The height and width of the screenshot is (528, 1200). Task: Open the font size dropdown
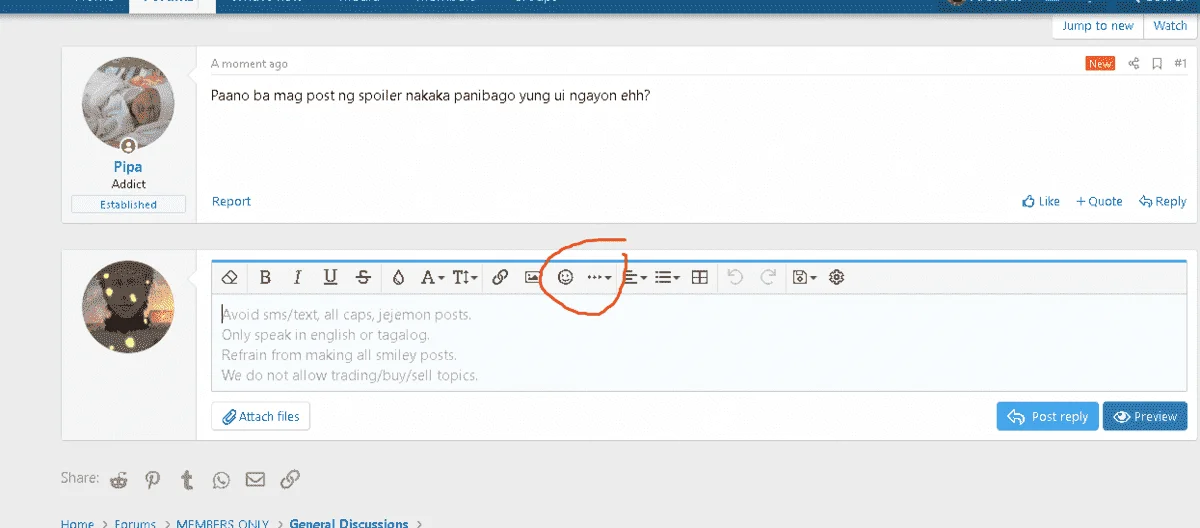point(465,277)
